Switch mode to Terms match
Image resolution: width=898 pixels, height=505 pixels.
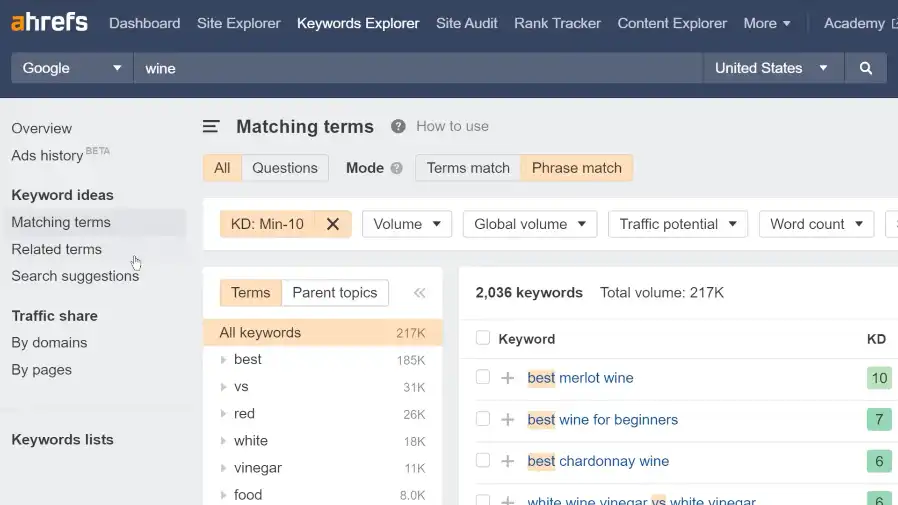pos(468,168)
